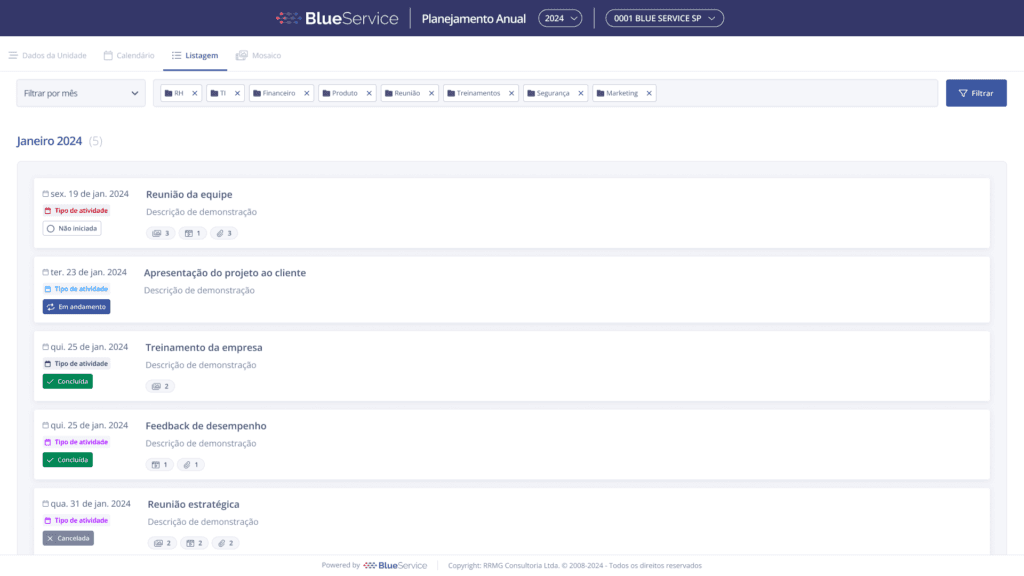Click attachments count 2 on Reunião estratégica

coord(225,543)
